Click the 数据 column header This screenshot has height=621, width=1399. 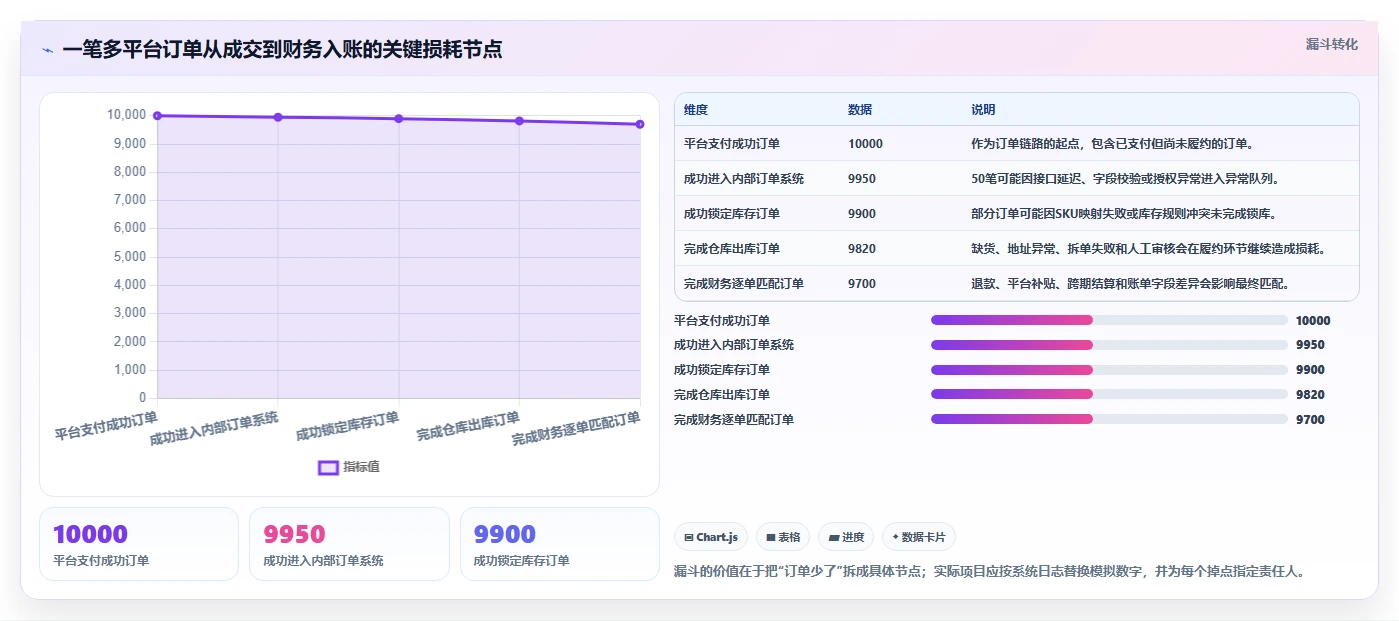pos(860,109)
